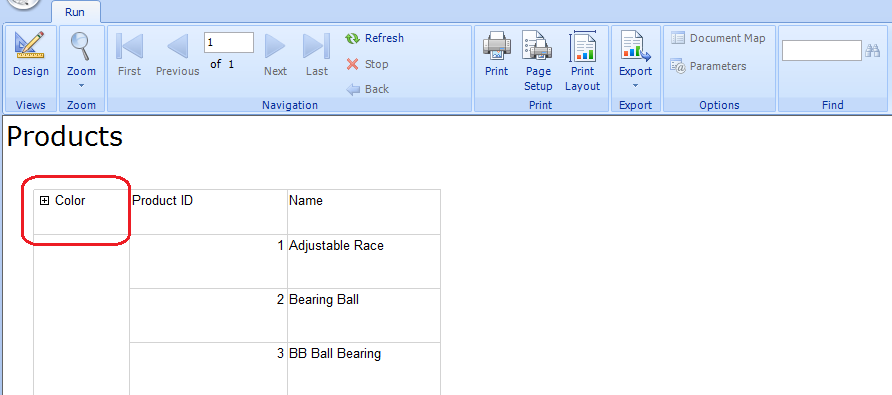Go to Next page
892x395 pixels.
click(x=275, y=55)
